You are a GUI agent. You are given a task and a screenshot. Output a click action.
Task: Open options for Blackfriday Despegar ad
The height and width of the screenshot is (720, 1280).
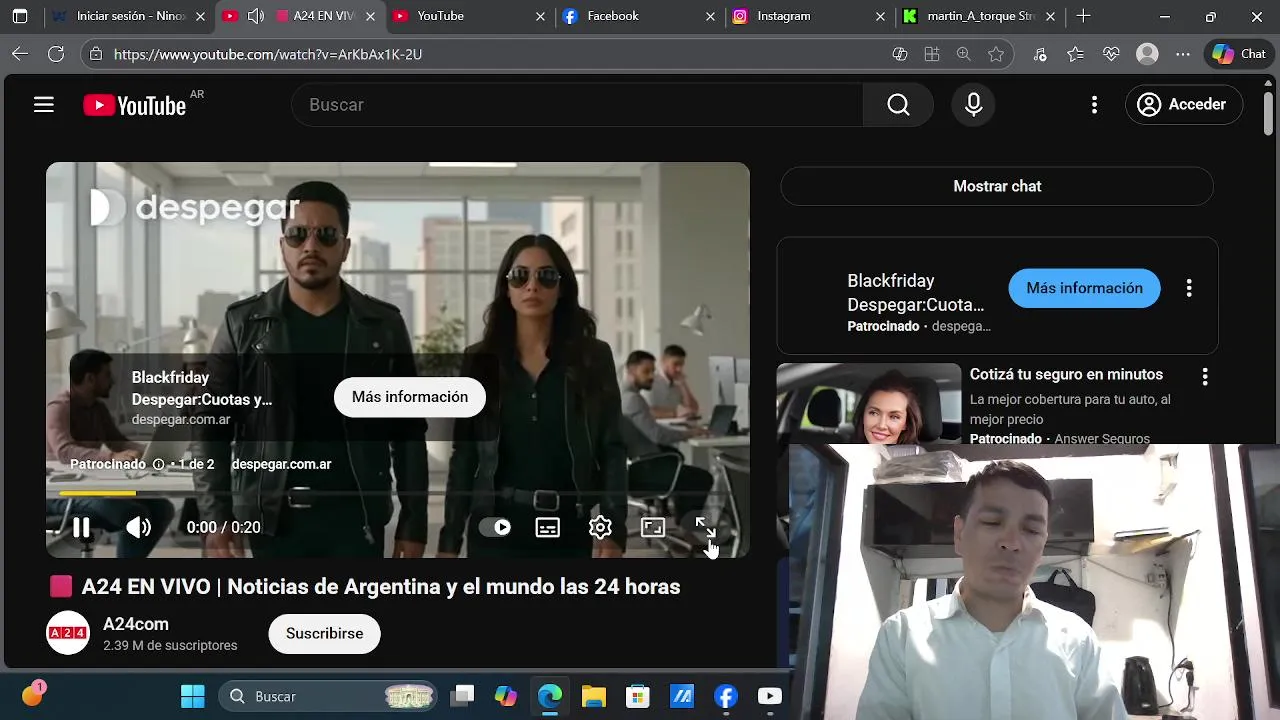click(x=1189, y=288)
